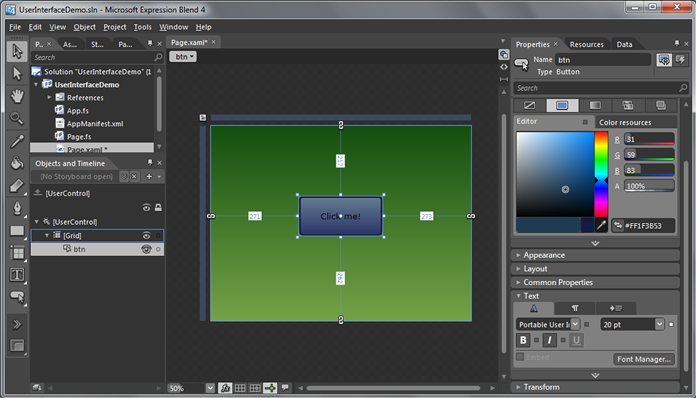Choose the Solid color brush option
The width and height of the screenshot is (696, 398).
(x=562, y=105)
